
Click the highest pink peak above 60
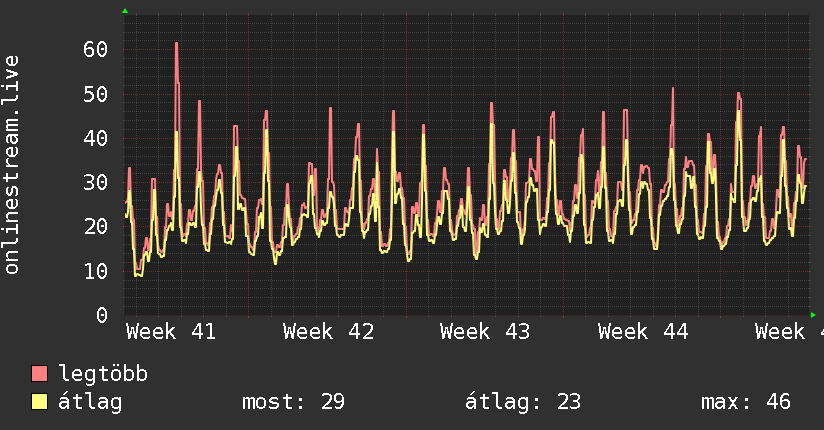[x=177, y=44]
